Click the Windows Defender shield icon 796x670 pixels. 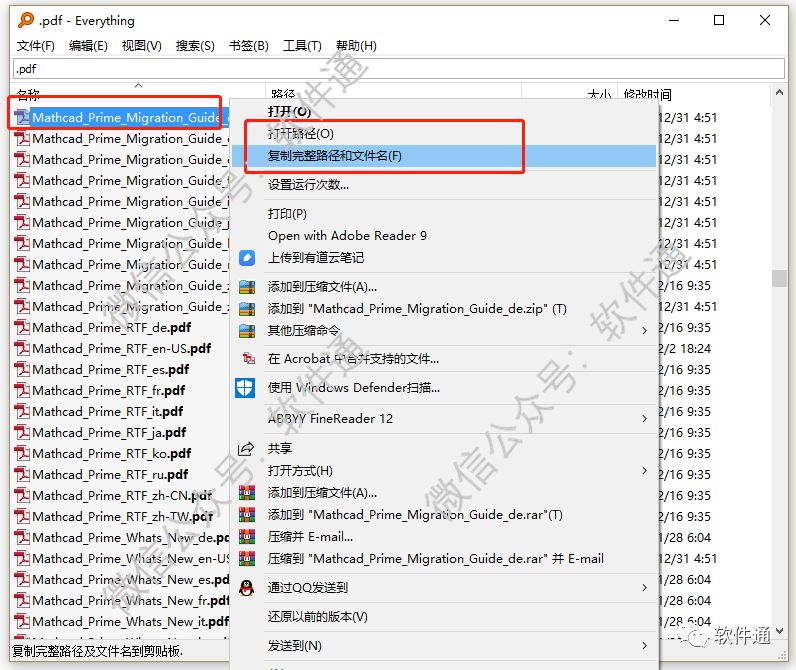tap(245, 388)
